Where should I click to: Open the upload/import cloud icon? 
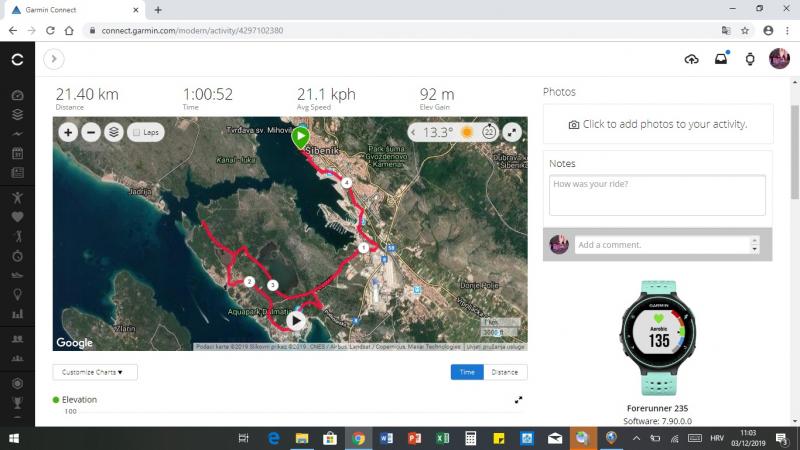pyautogui.click(x=691, y=59)
